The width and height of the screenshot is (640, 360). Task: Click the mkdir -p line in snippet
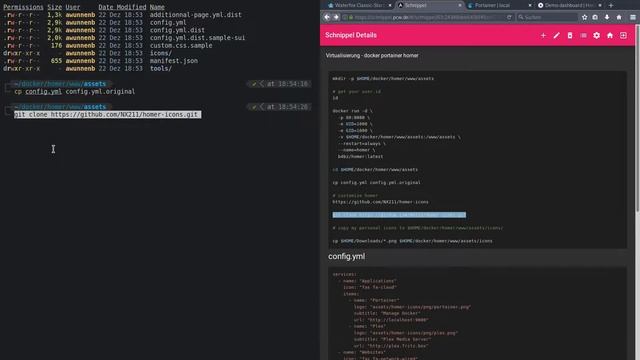(x=383, y=78)
